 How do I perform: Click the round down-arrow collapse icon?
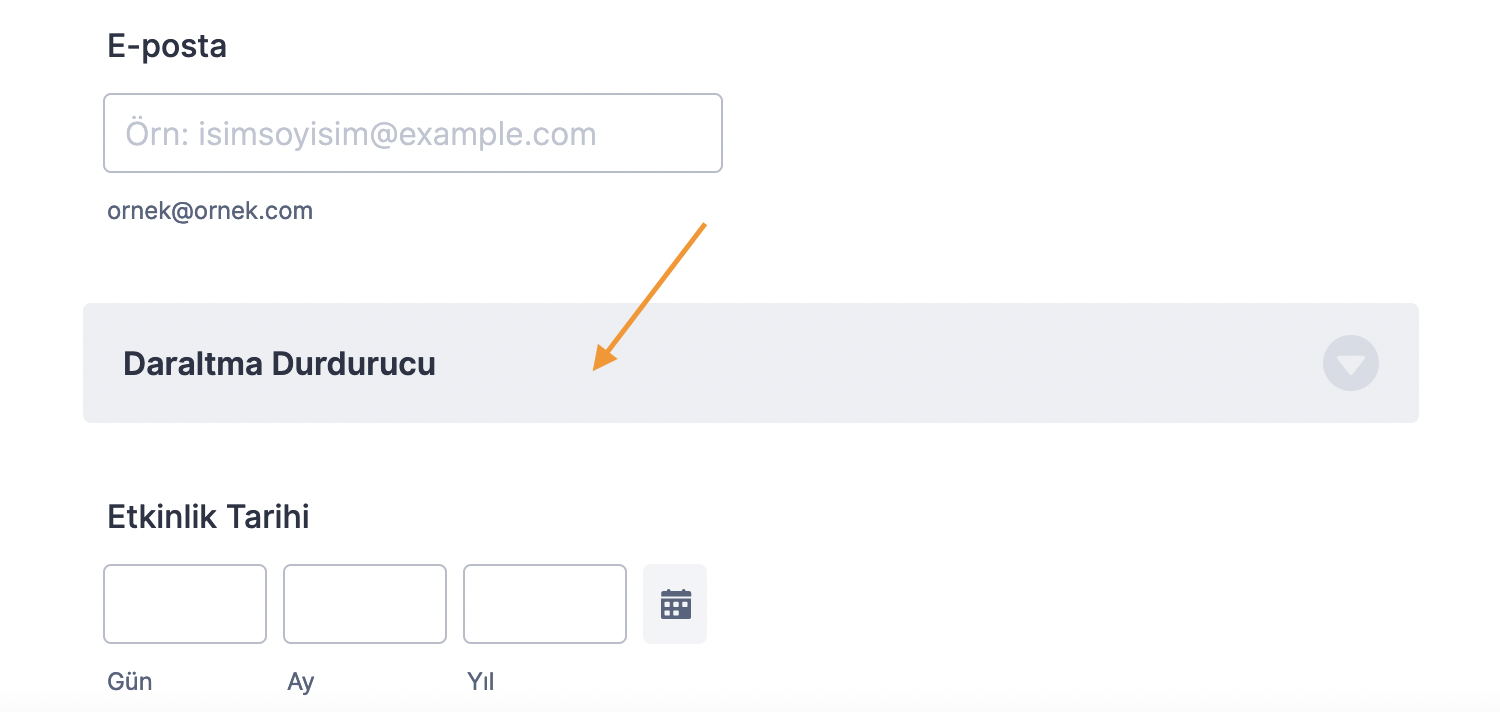[x=1350, y=363]
